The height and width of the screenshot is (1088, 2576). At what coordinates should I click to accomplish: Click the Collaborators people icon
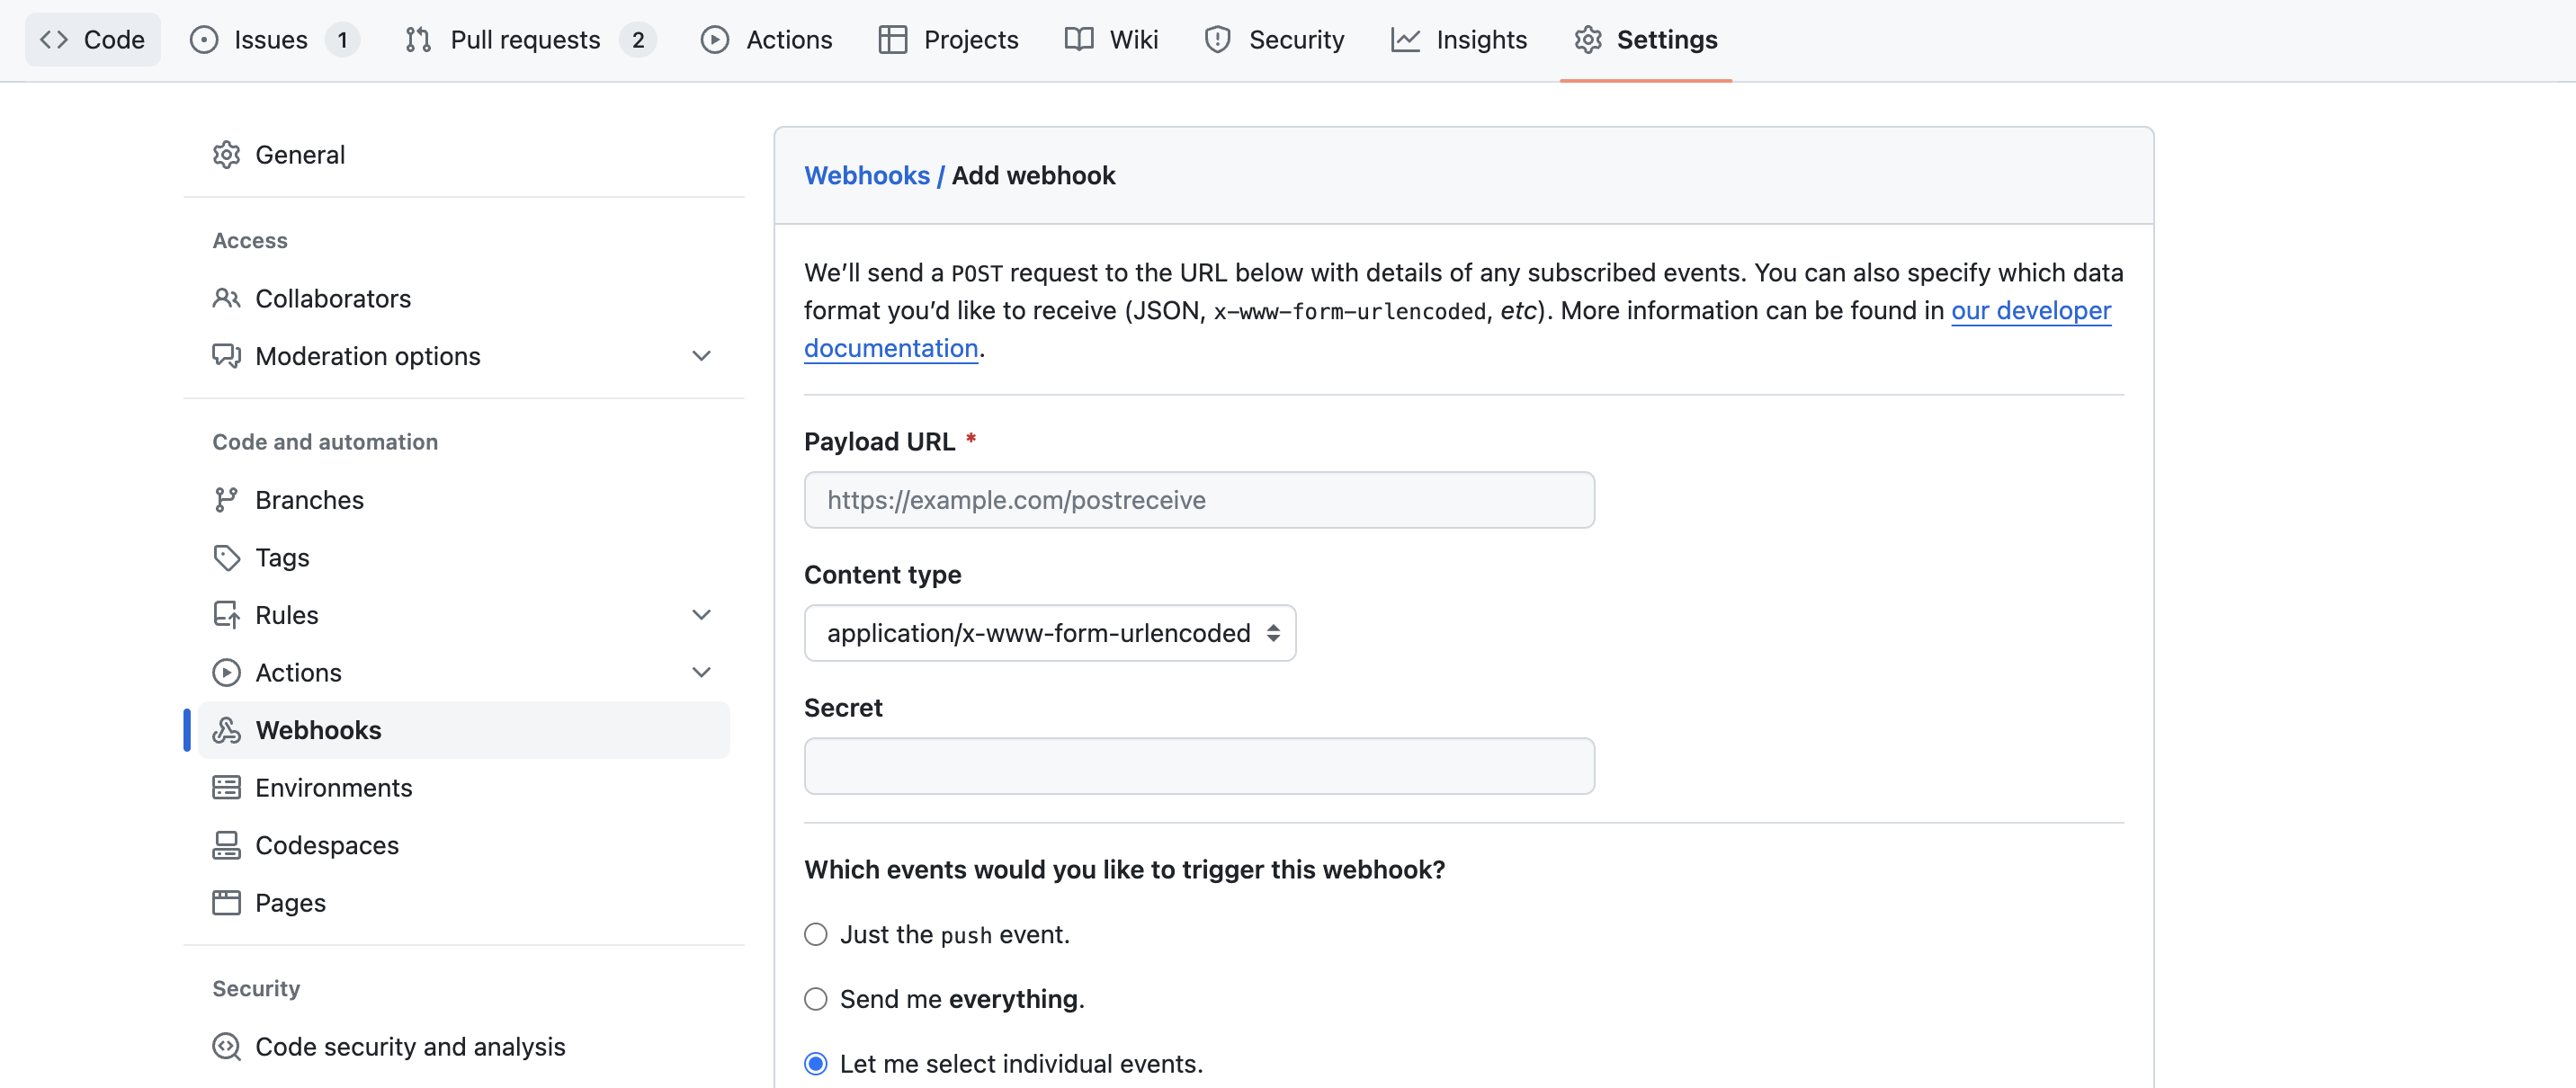226,298
